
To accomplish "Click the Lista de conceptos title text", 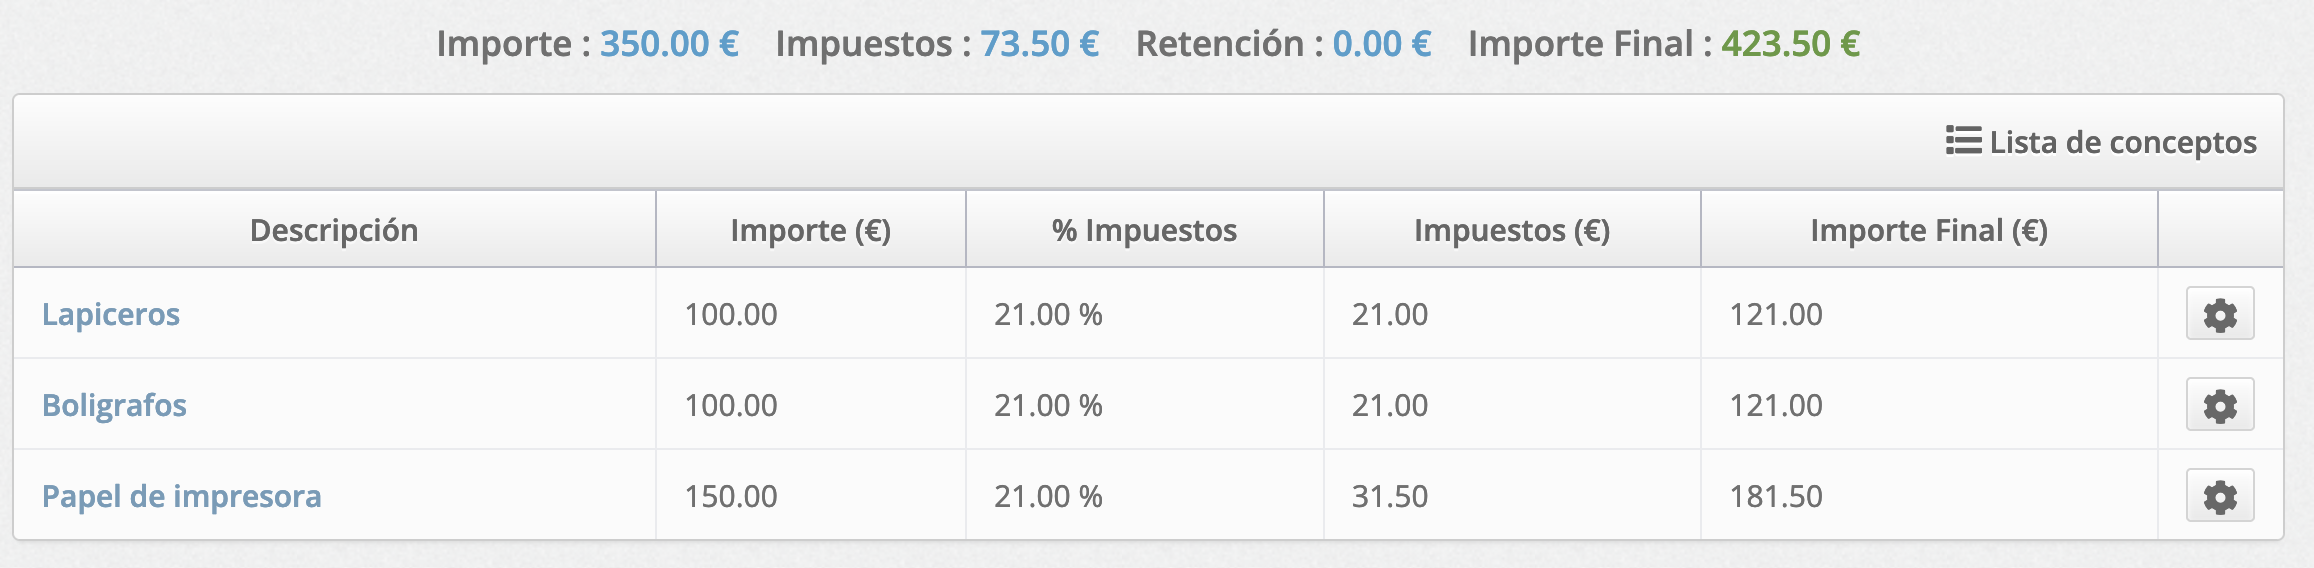I will click(2123, 143).
